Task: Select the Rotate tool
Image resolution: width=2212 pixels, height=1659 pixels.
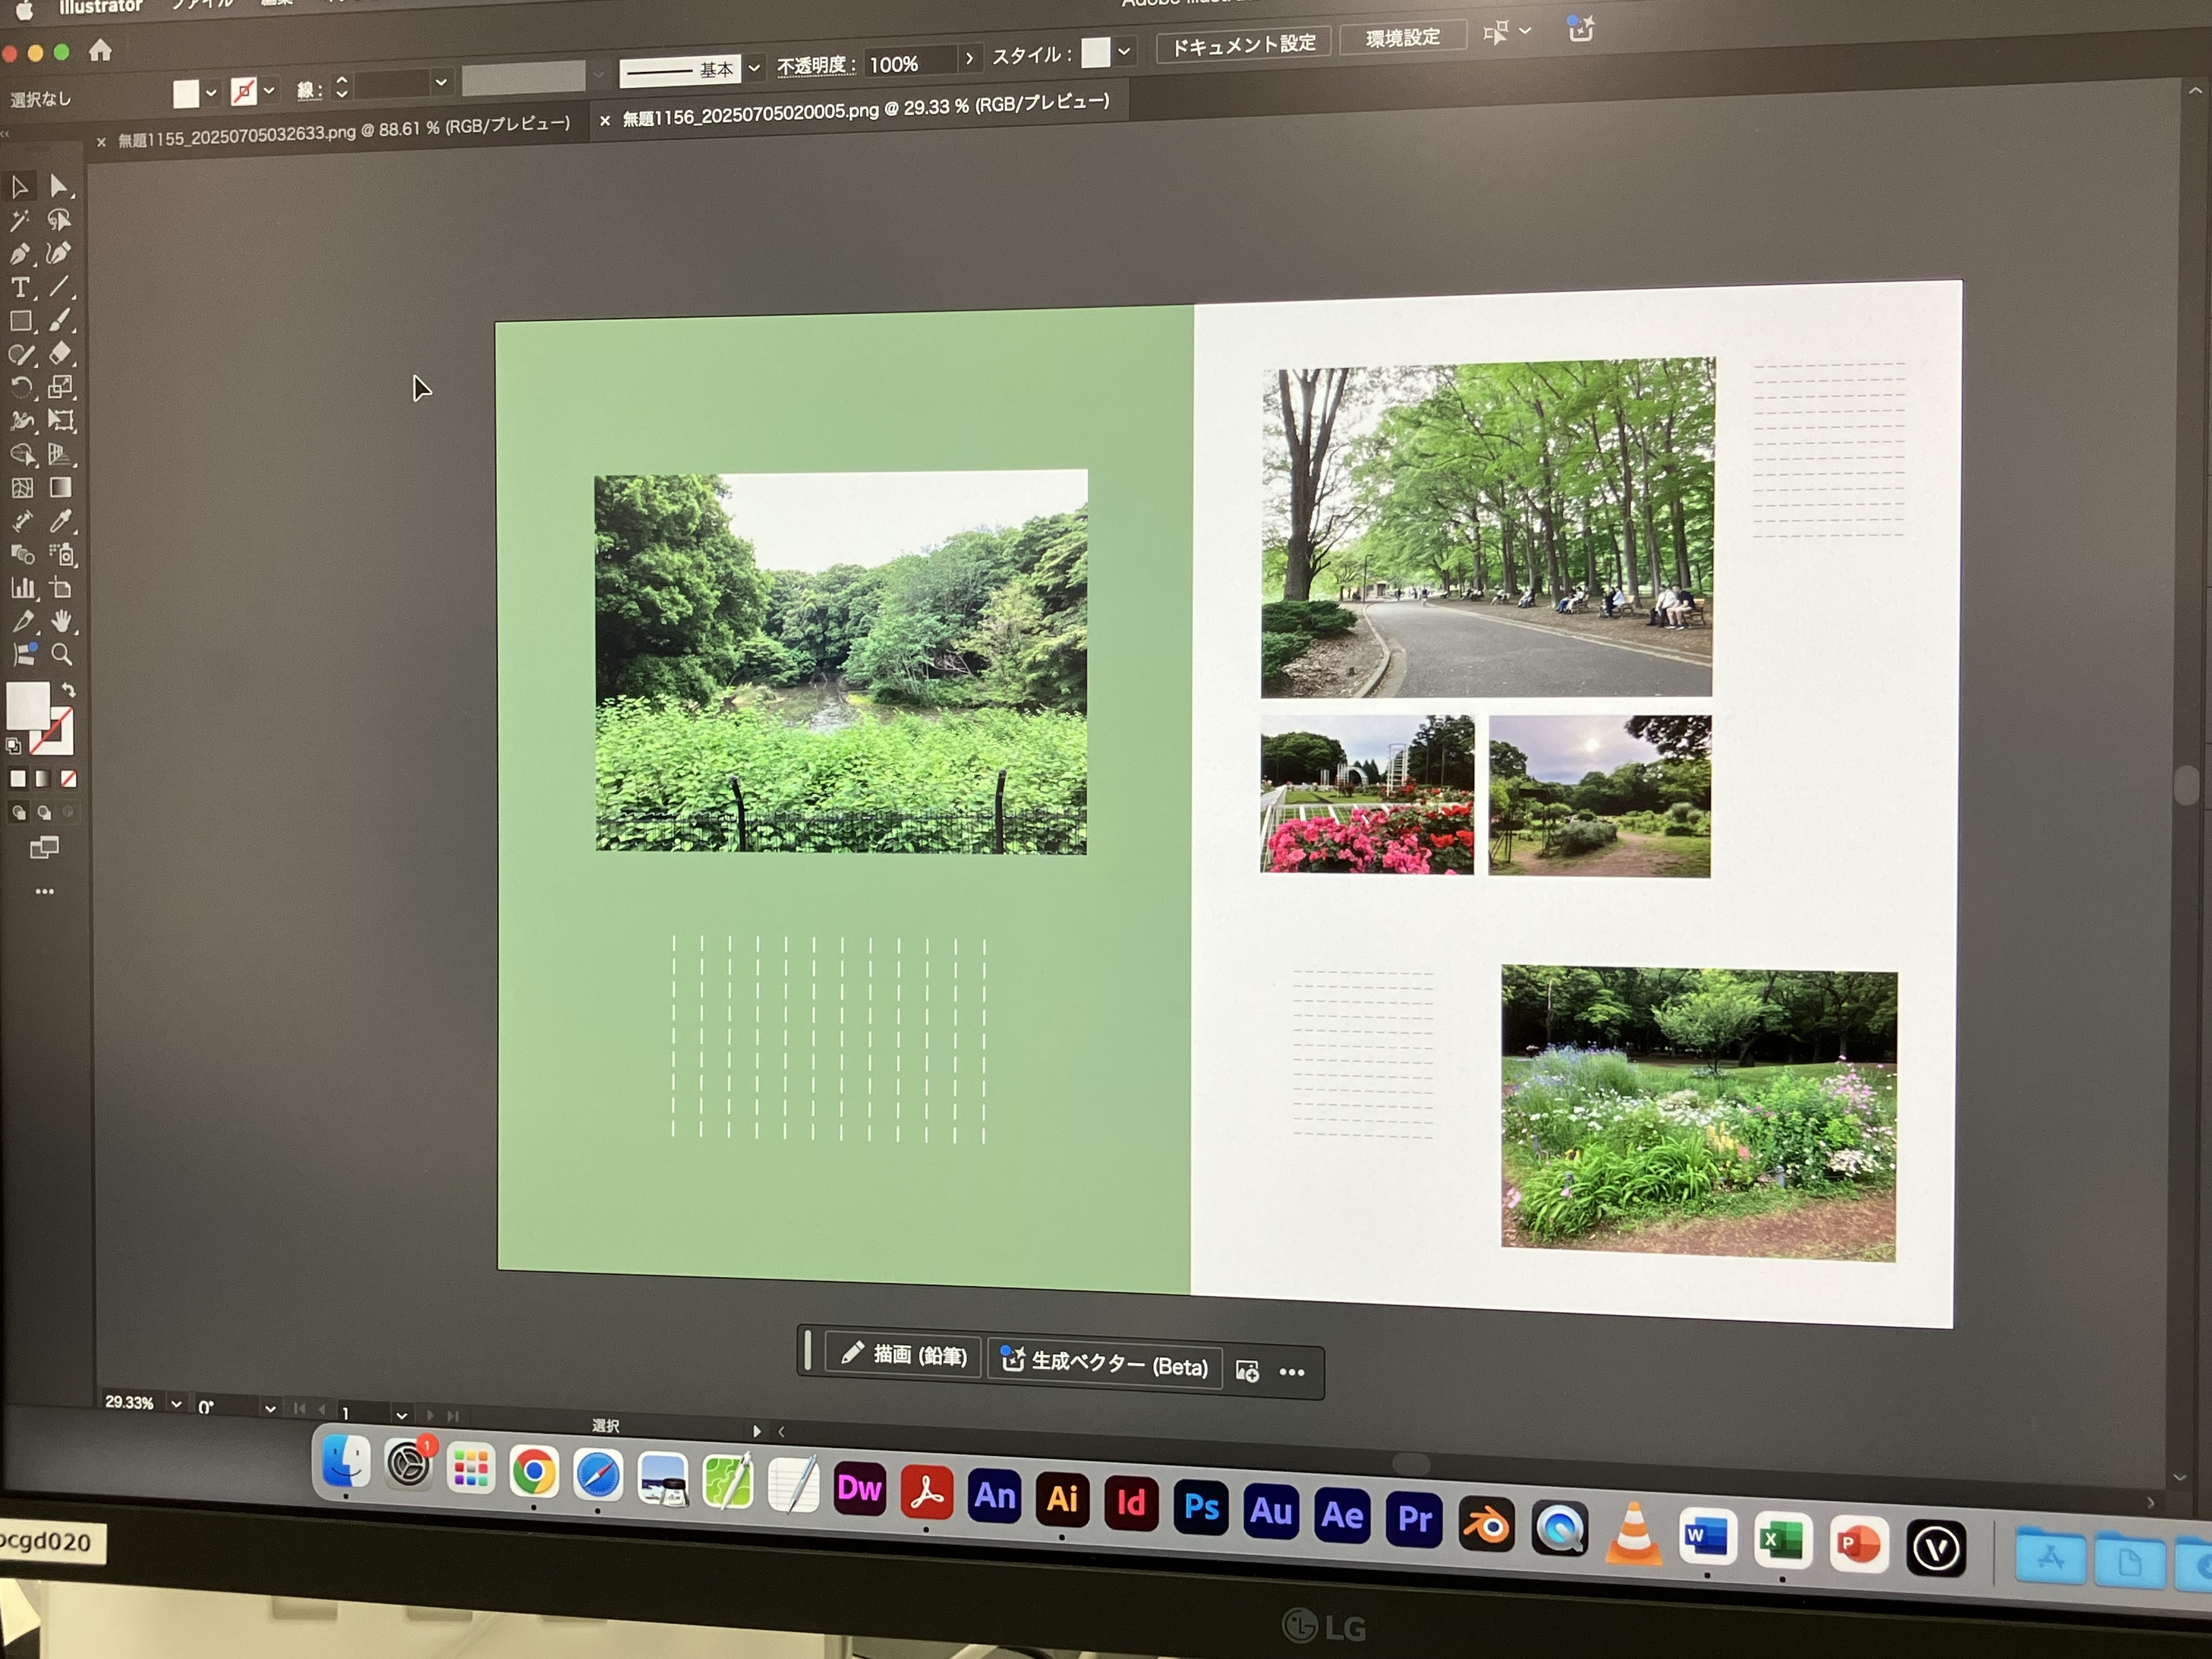Action: (21, 388)
